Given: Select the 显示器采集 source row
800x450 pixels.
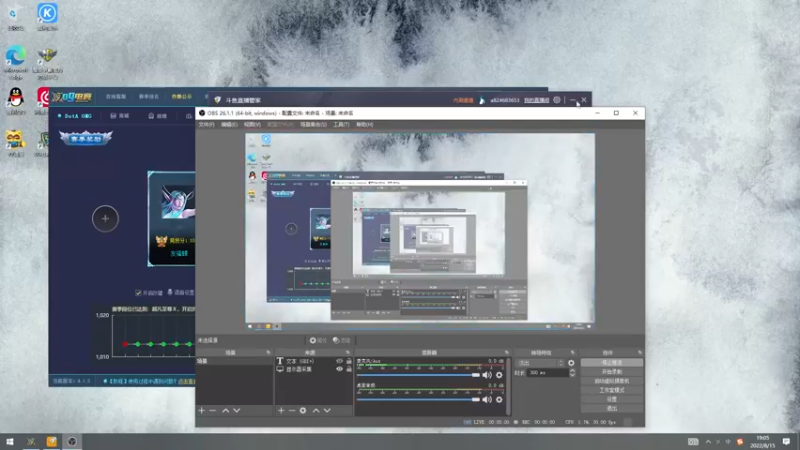Looking at the screenshot, I should tap(314, 369).
